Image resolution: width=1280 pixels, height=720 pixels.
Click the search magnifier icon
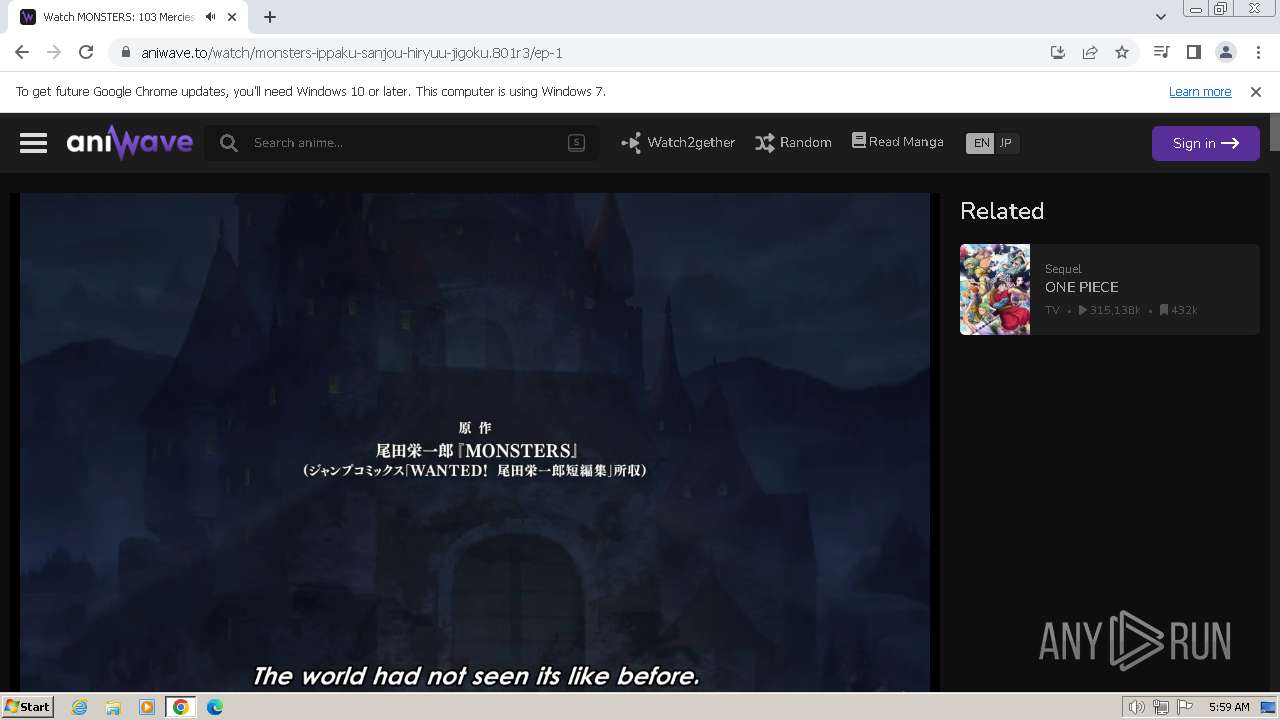tap(229, 143)
